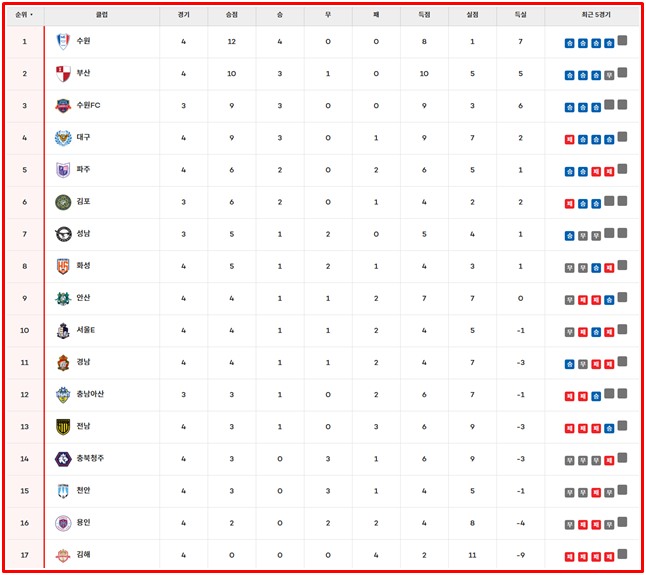Click the 승점 column header
Image resolution: width=646 pixels, height=575 pixels.
tap(232, 15)
